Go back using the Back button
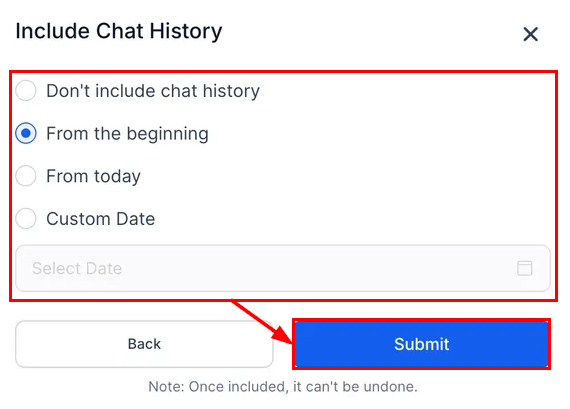This screenshot has height=409, width=570. (144, 344)
